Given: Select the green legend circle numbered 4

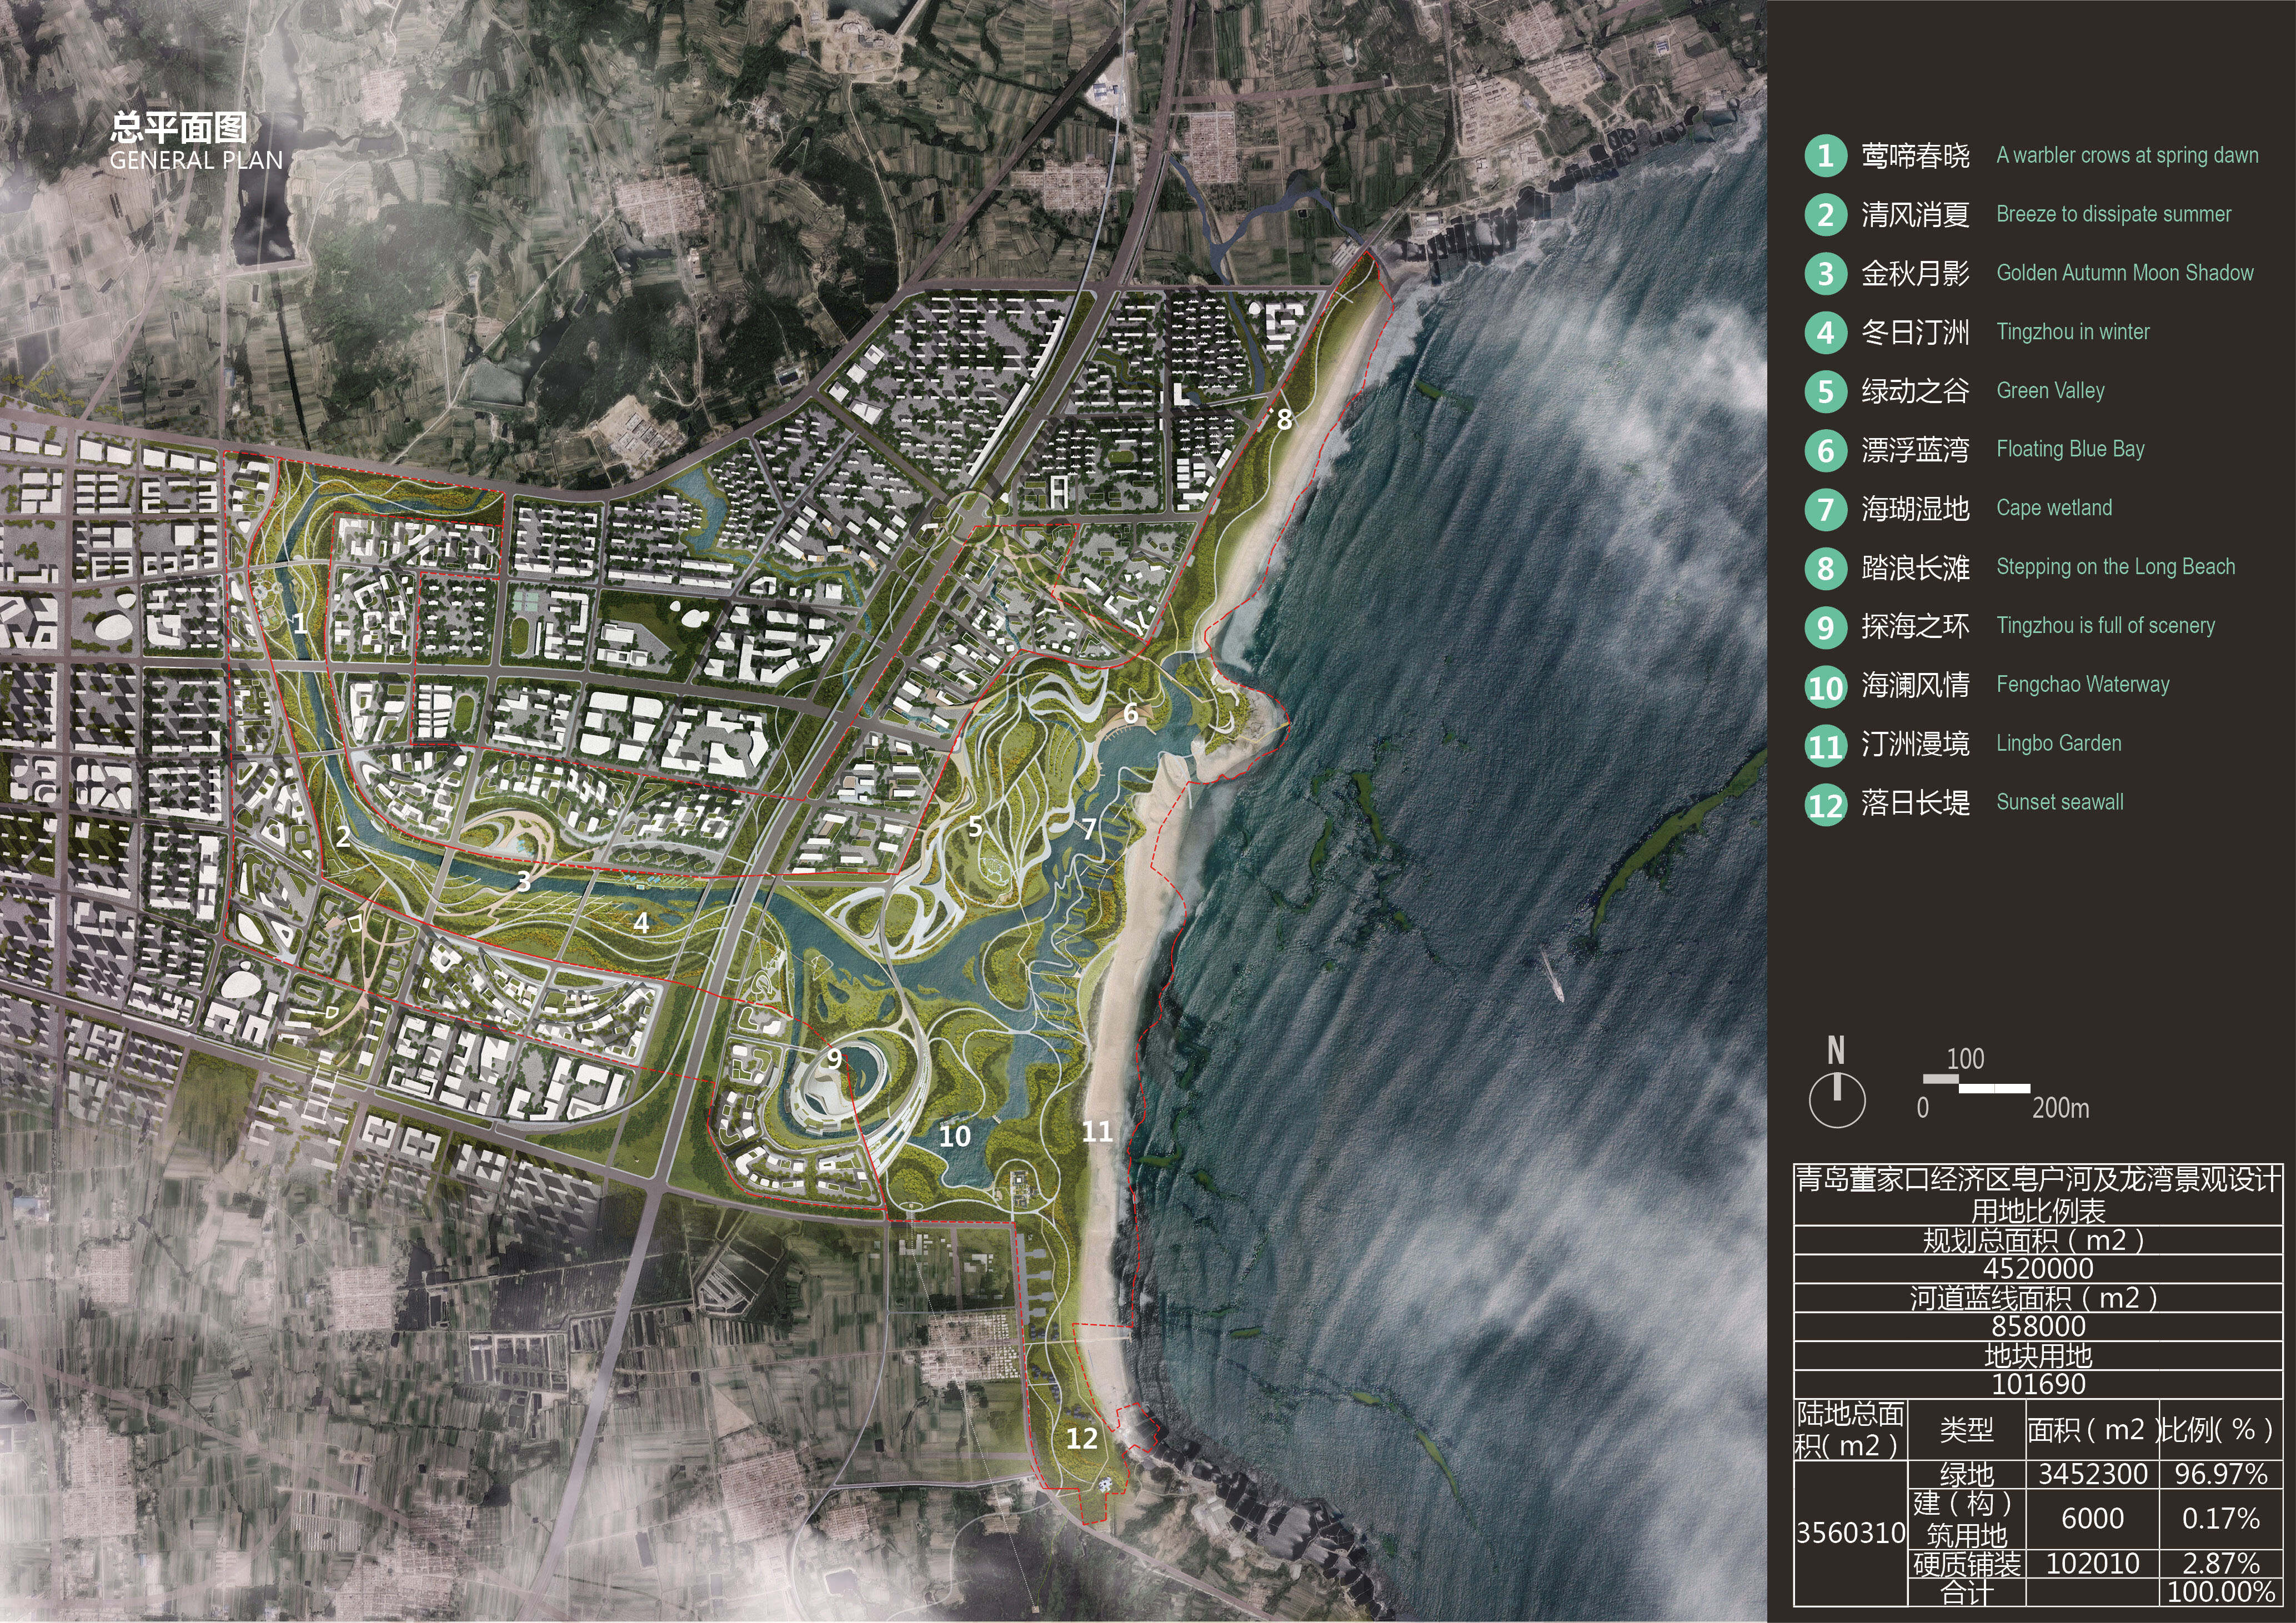Looking at the screenshot, I should [1825, 332].
